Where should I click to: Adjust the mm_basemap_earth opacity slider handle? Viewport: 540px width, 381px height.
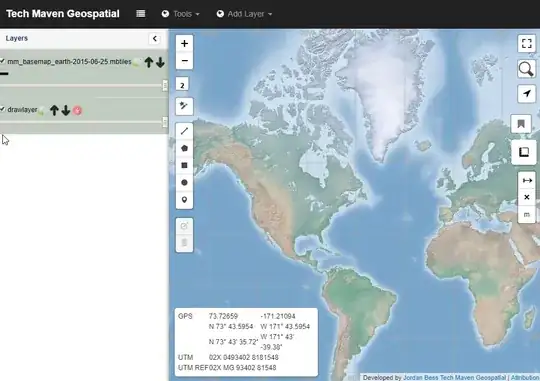(x=165, y=85)
